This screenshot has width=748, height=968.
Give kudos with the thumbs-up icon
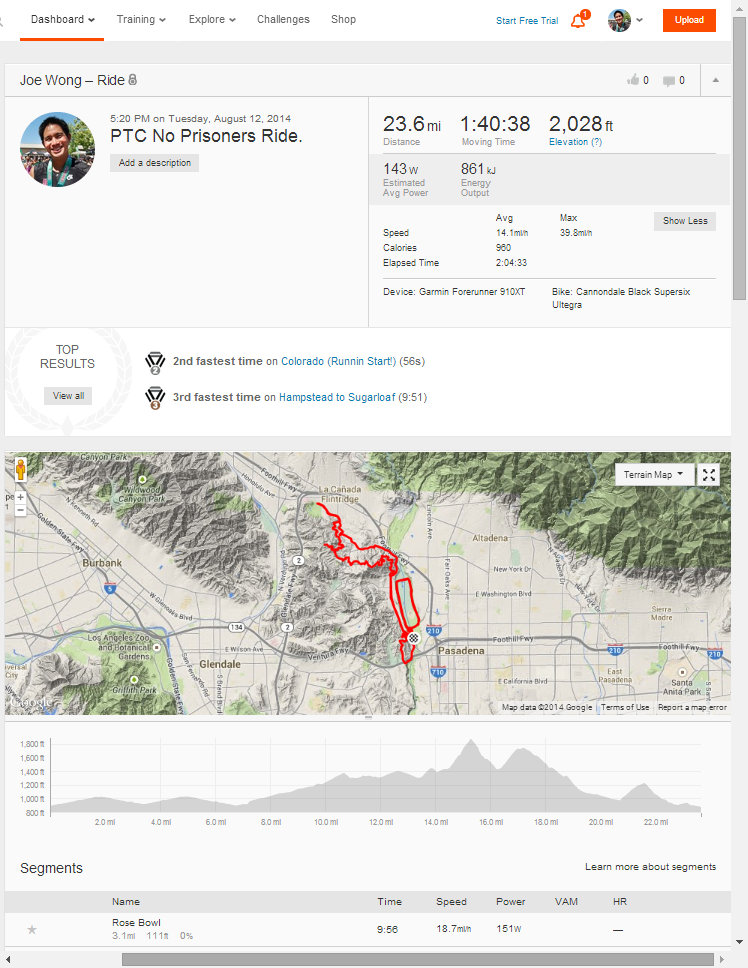633,80
